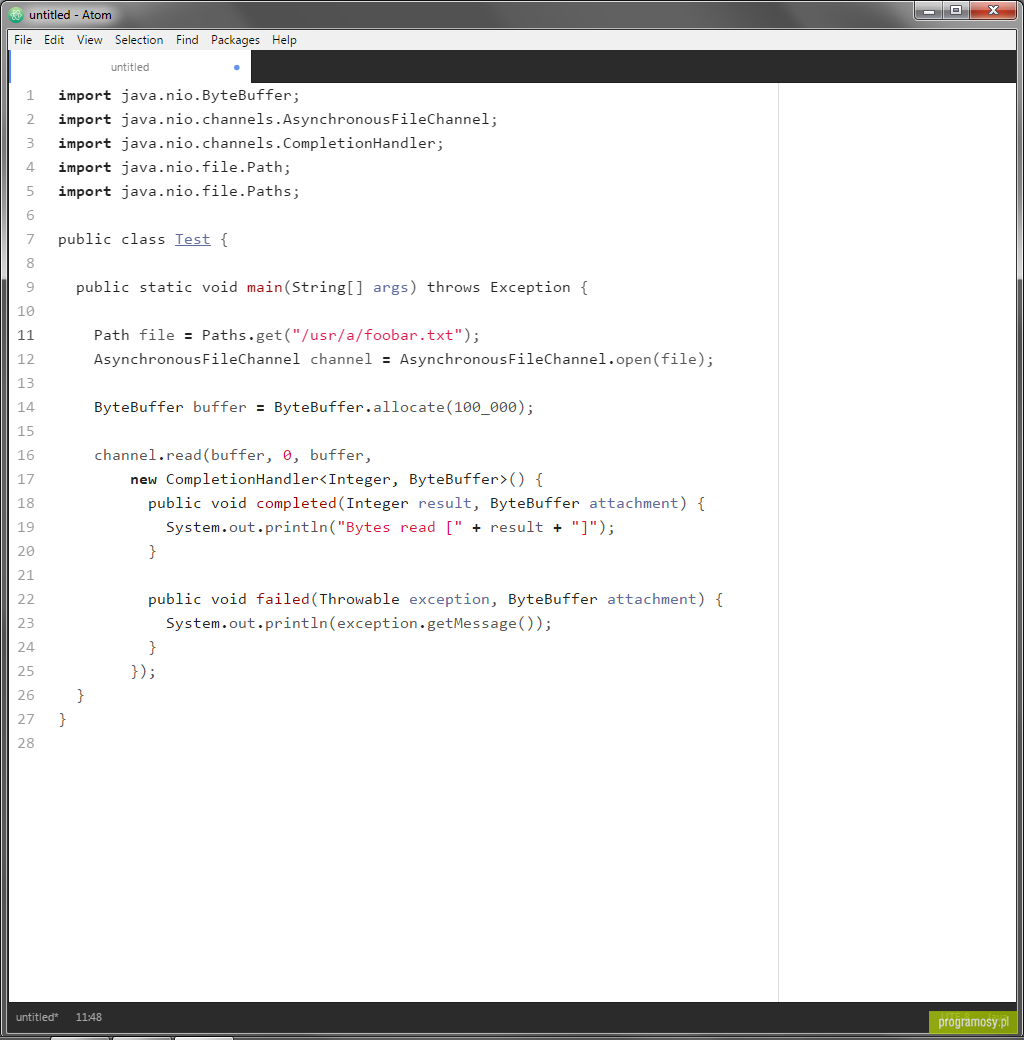
Task: Click line number 16 in gutter
Action: (26, 455)
